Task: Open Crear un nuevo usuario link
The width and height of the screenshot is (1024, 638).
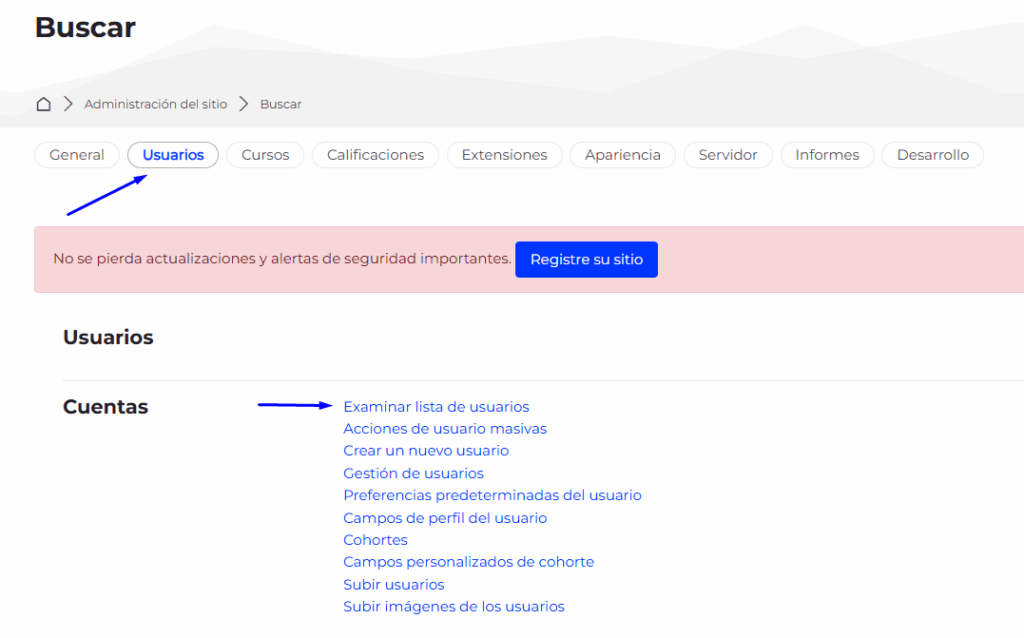Action: (426, 451)
